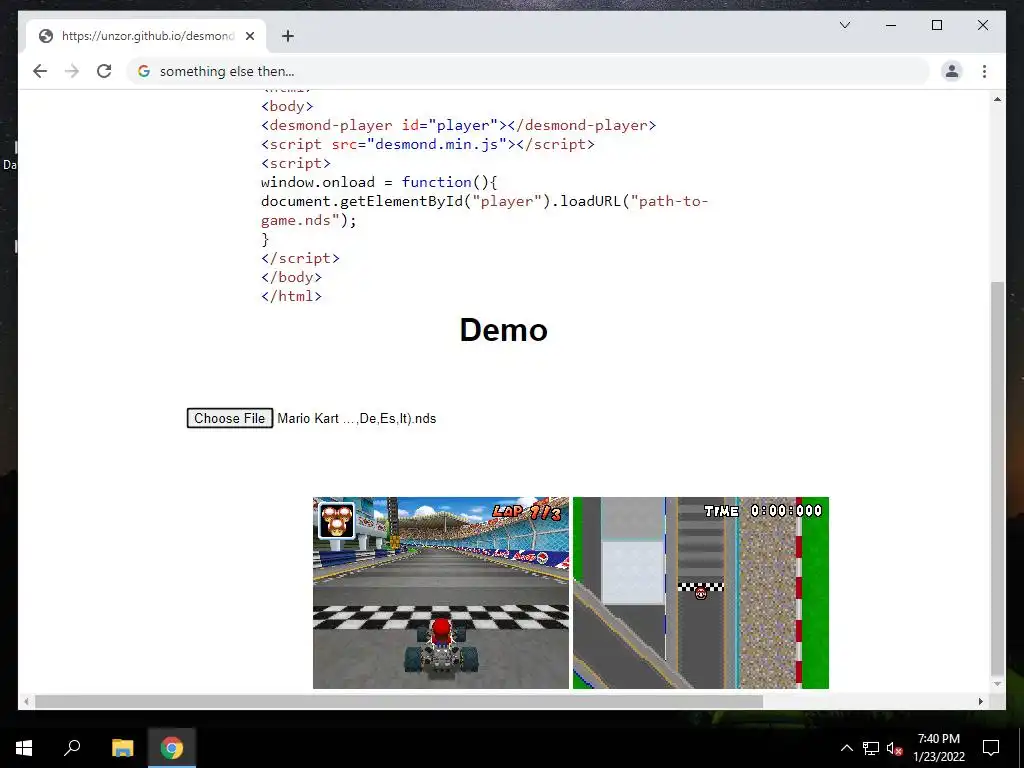The height and width of the screenshot is (768, 1024).
Task: Open the clock showing 7:40 PM
Action: [x=939, y=748]
